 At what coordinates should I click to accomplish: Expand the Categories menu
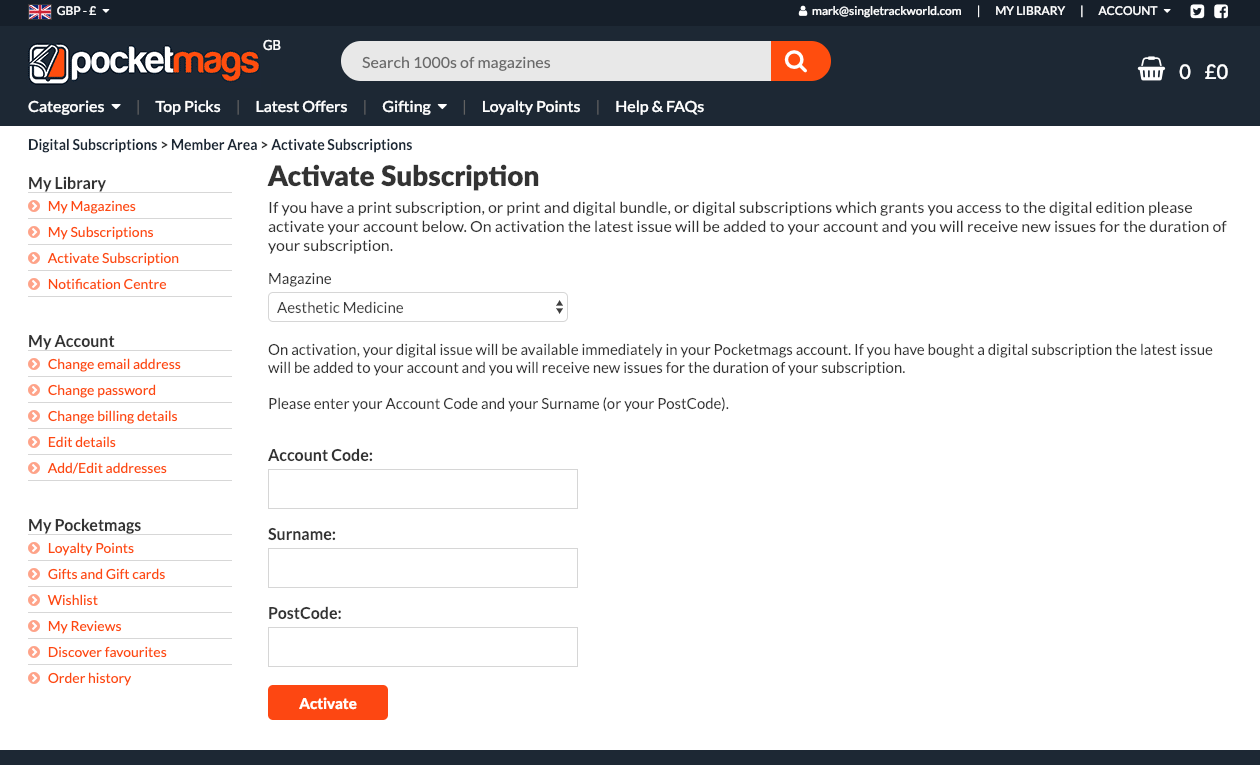click(x=74, y=107)
